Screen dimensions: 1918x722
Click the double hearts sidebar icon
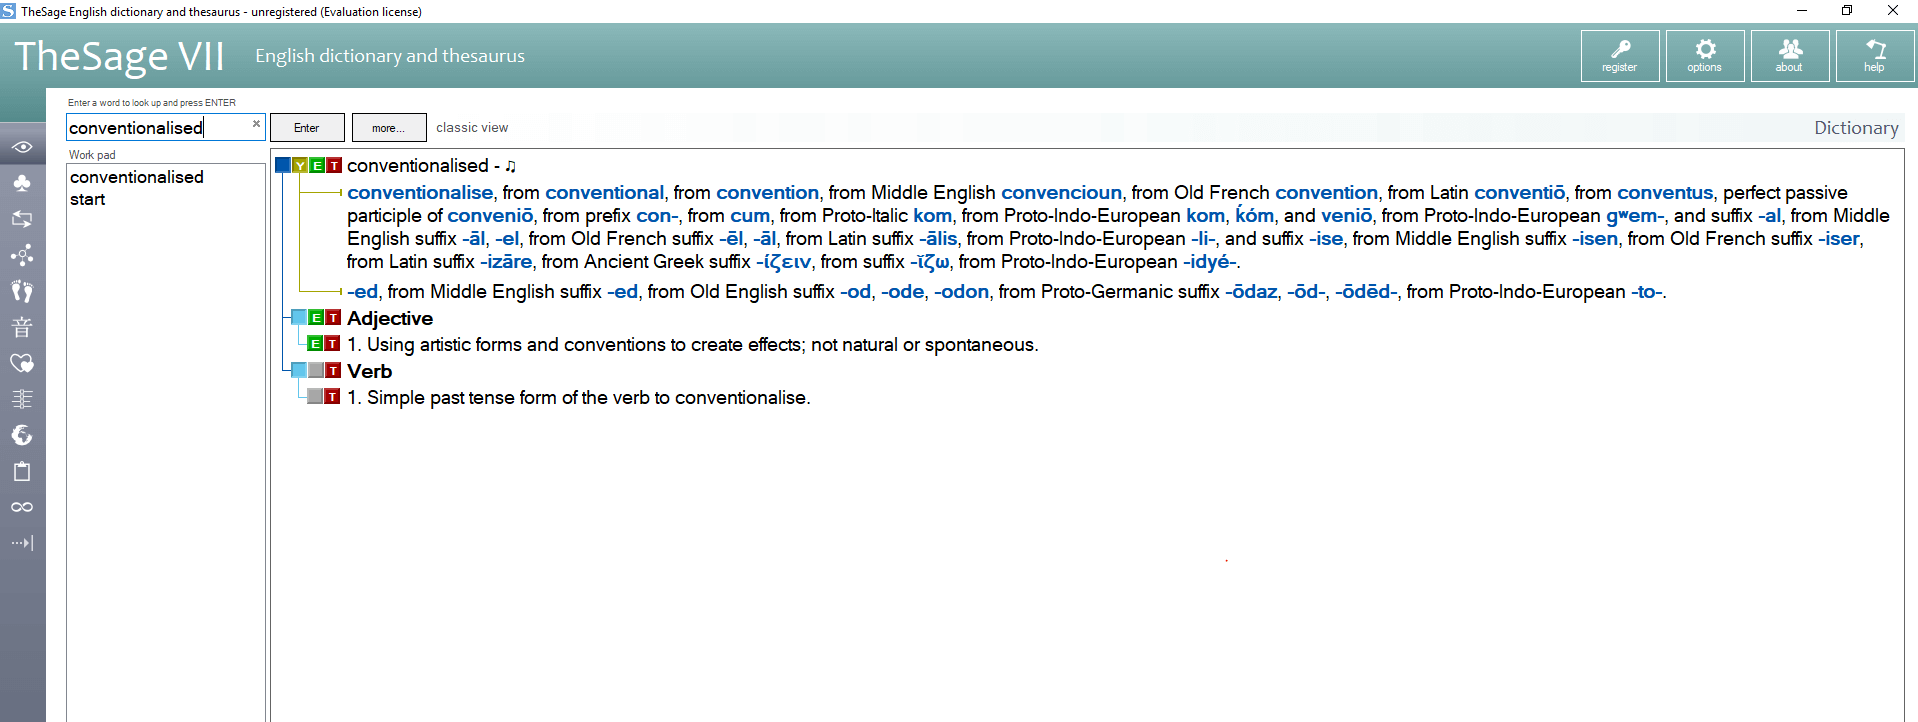22,363
